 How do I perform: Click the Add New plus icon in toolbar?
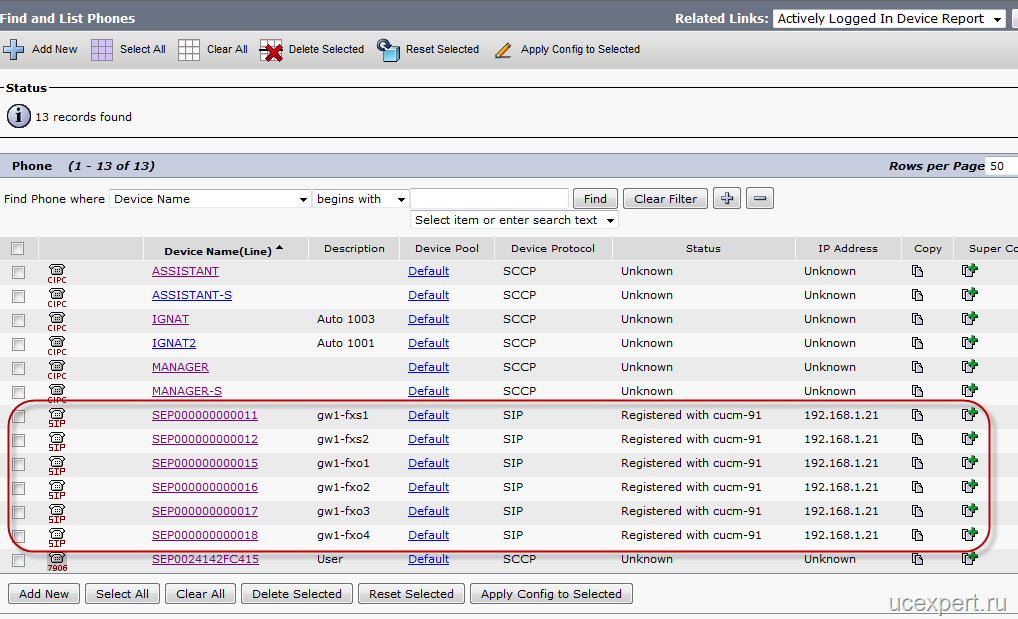pos(13,49)
